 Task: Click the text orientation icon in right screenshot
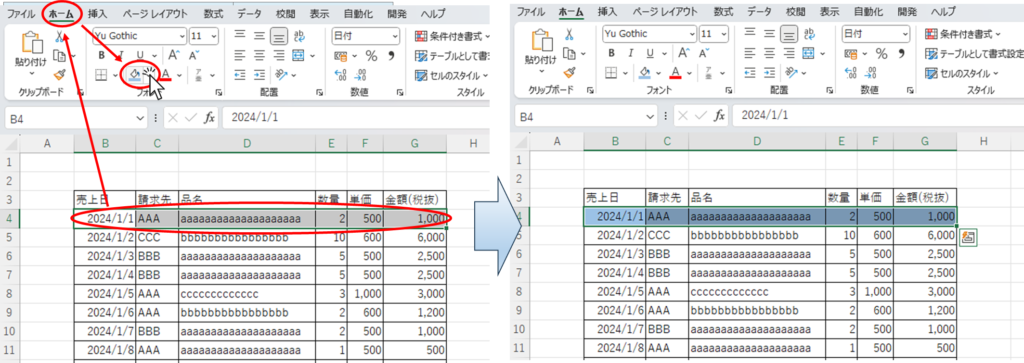tap(793, 72)
